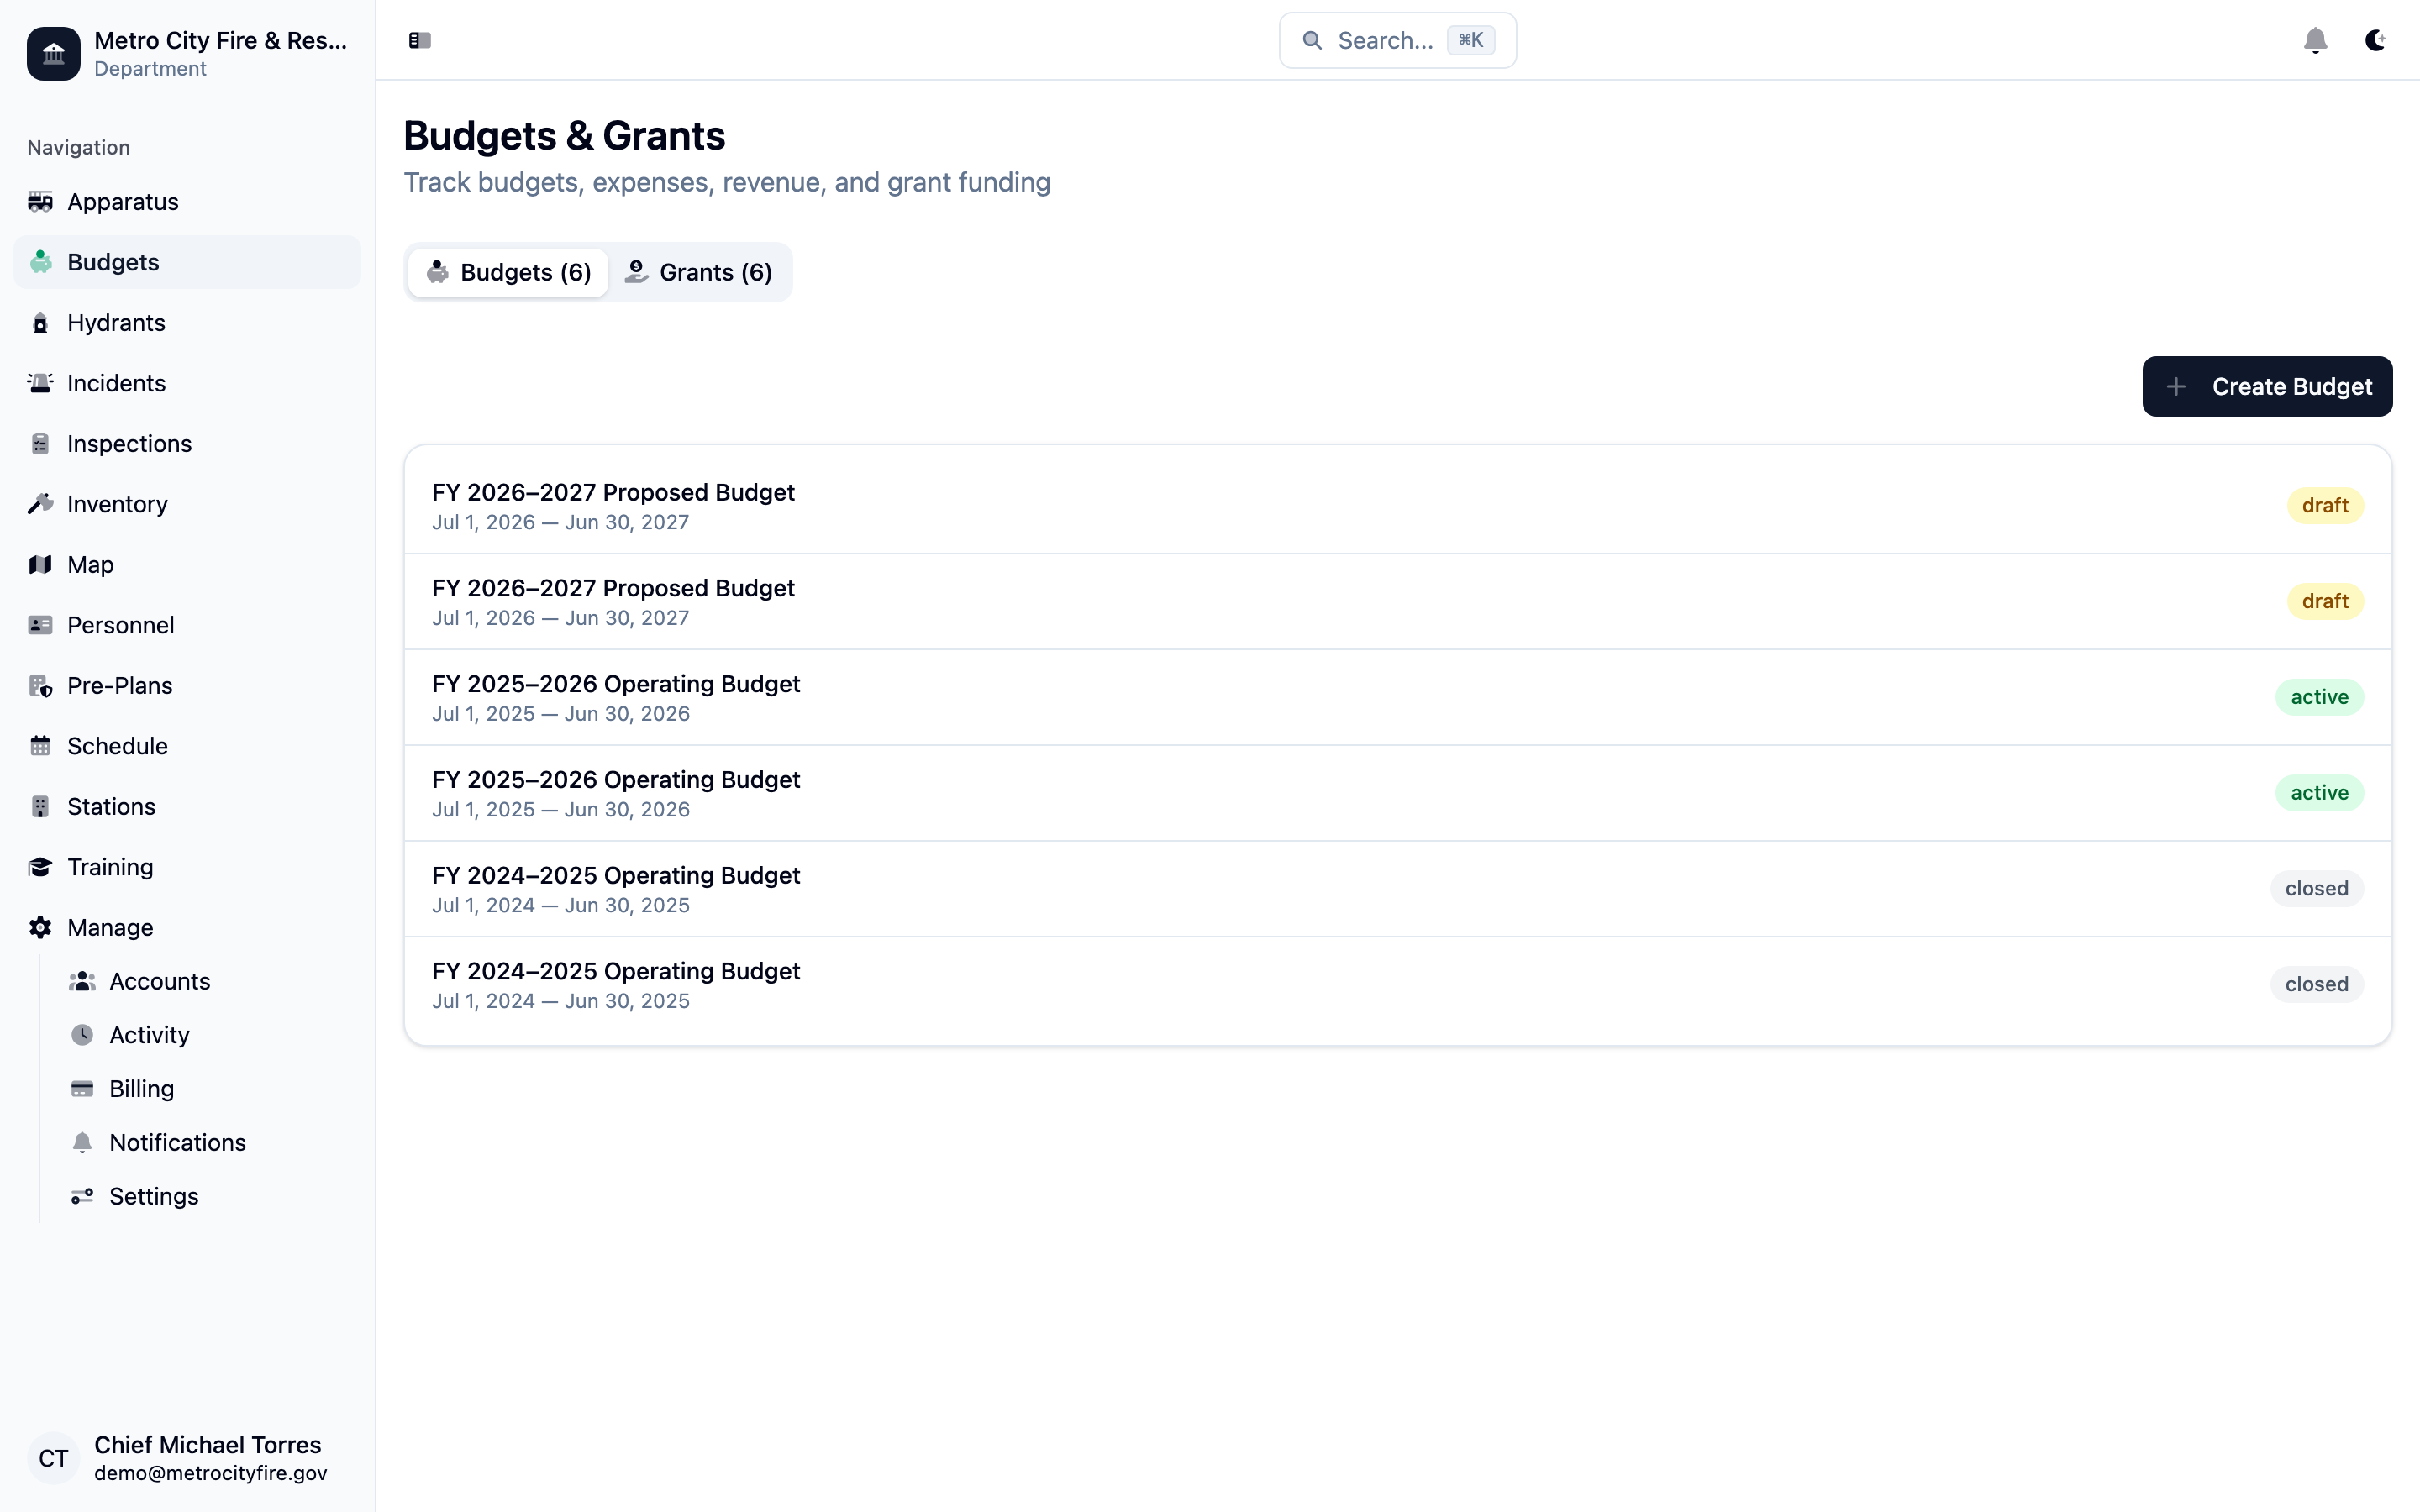Viewport: 2420px width, 1512px height.
Task: Open Hydrants from the sidebar icon
Action: (x=40, y=323)
